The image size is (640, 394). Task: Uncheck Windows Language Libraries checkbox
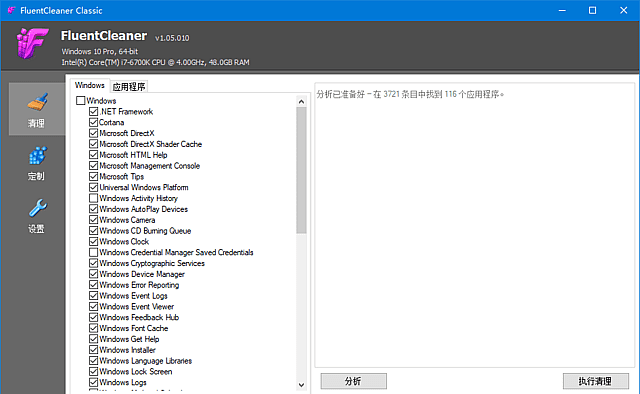point(93,360)
